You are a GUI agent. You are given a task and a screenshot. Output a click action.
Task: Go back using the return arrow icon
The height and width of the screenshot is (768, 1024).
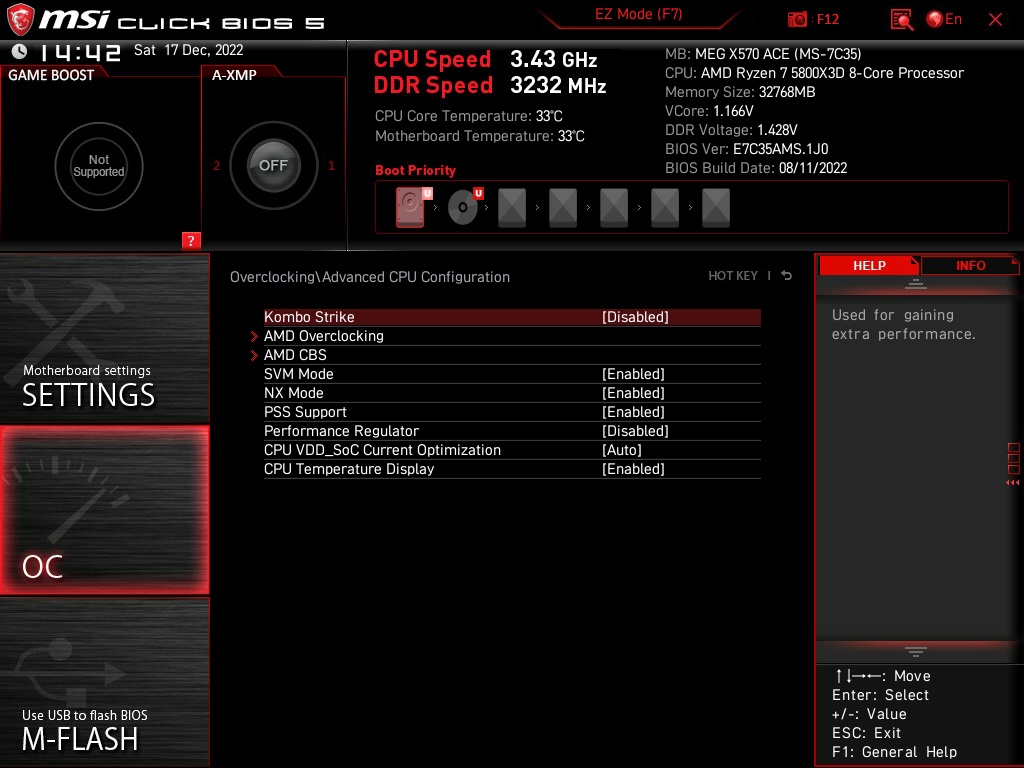pyautogui.click(x=787, y=276)
